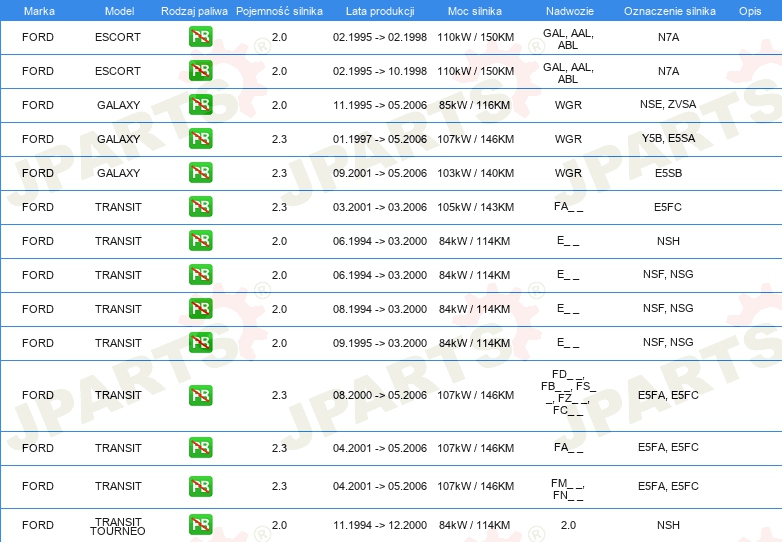Select the TRANSIT TOURNEO model cell
This screenshot has height=542, width=782.
coord(118,526)
